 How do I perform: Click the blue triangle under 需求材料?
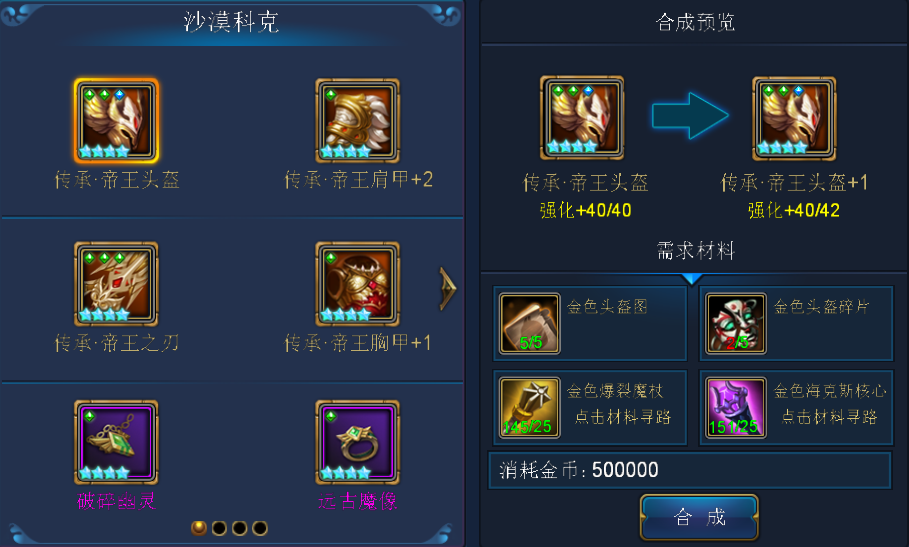692,279
